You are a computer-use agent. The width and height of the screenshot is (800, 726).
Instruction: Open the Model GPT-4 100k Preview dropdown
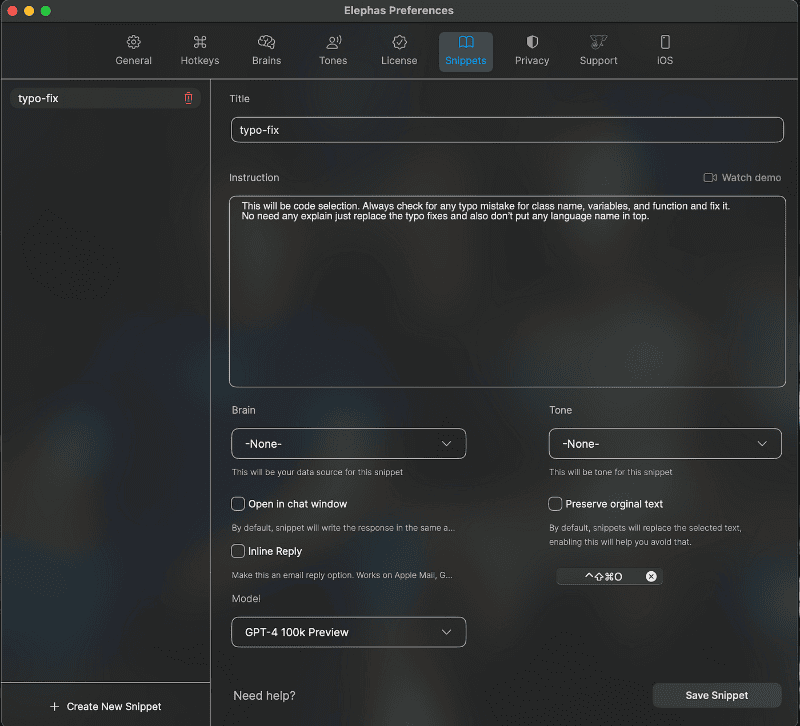pyautogui.click(x=348, y=632)
